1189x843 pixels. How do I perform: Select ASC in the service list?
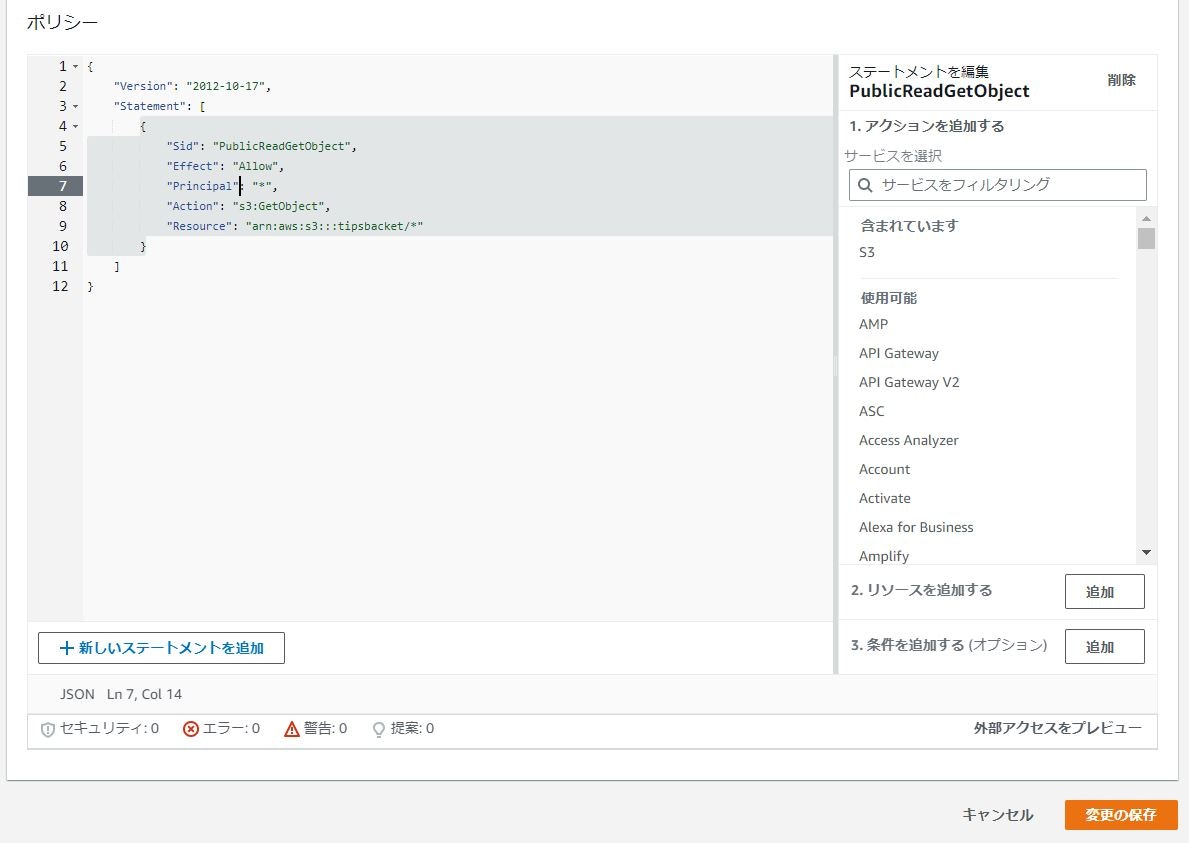click(871, 412)
